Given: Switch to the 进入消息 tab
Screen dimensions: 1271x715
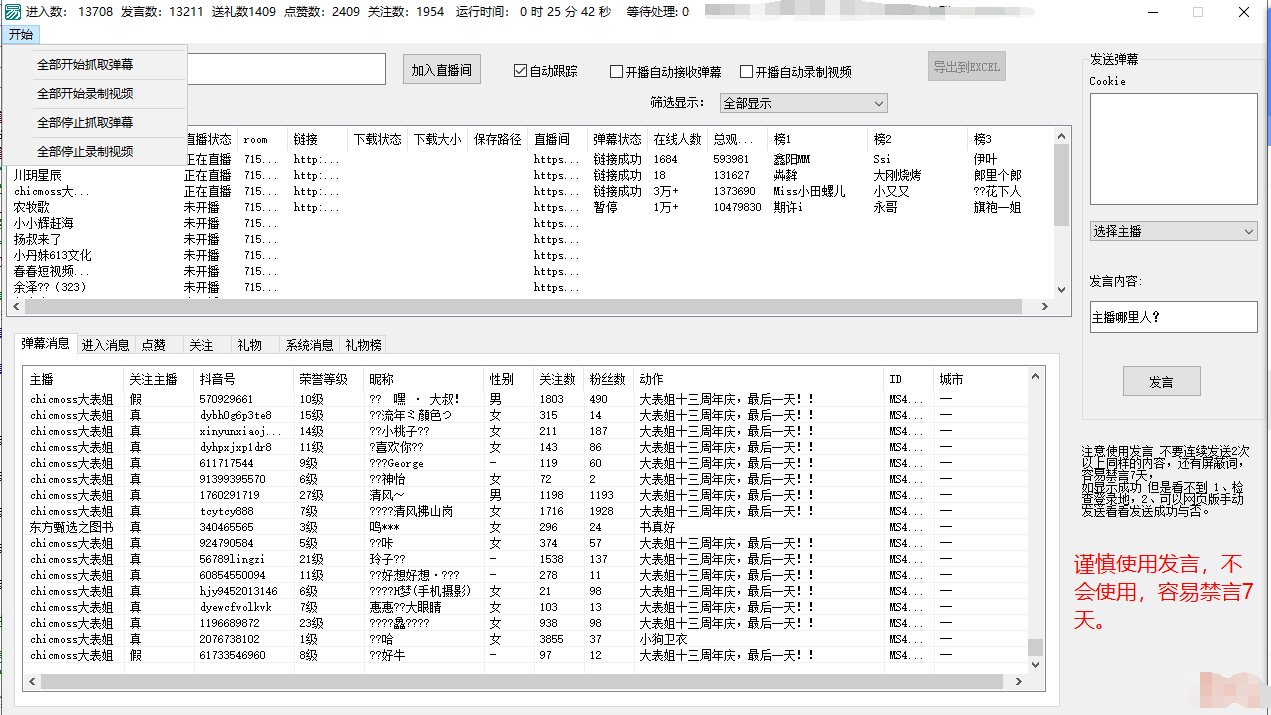Looking at the screenshot, I should (x=105, y=345).
